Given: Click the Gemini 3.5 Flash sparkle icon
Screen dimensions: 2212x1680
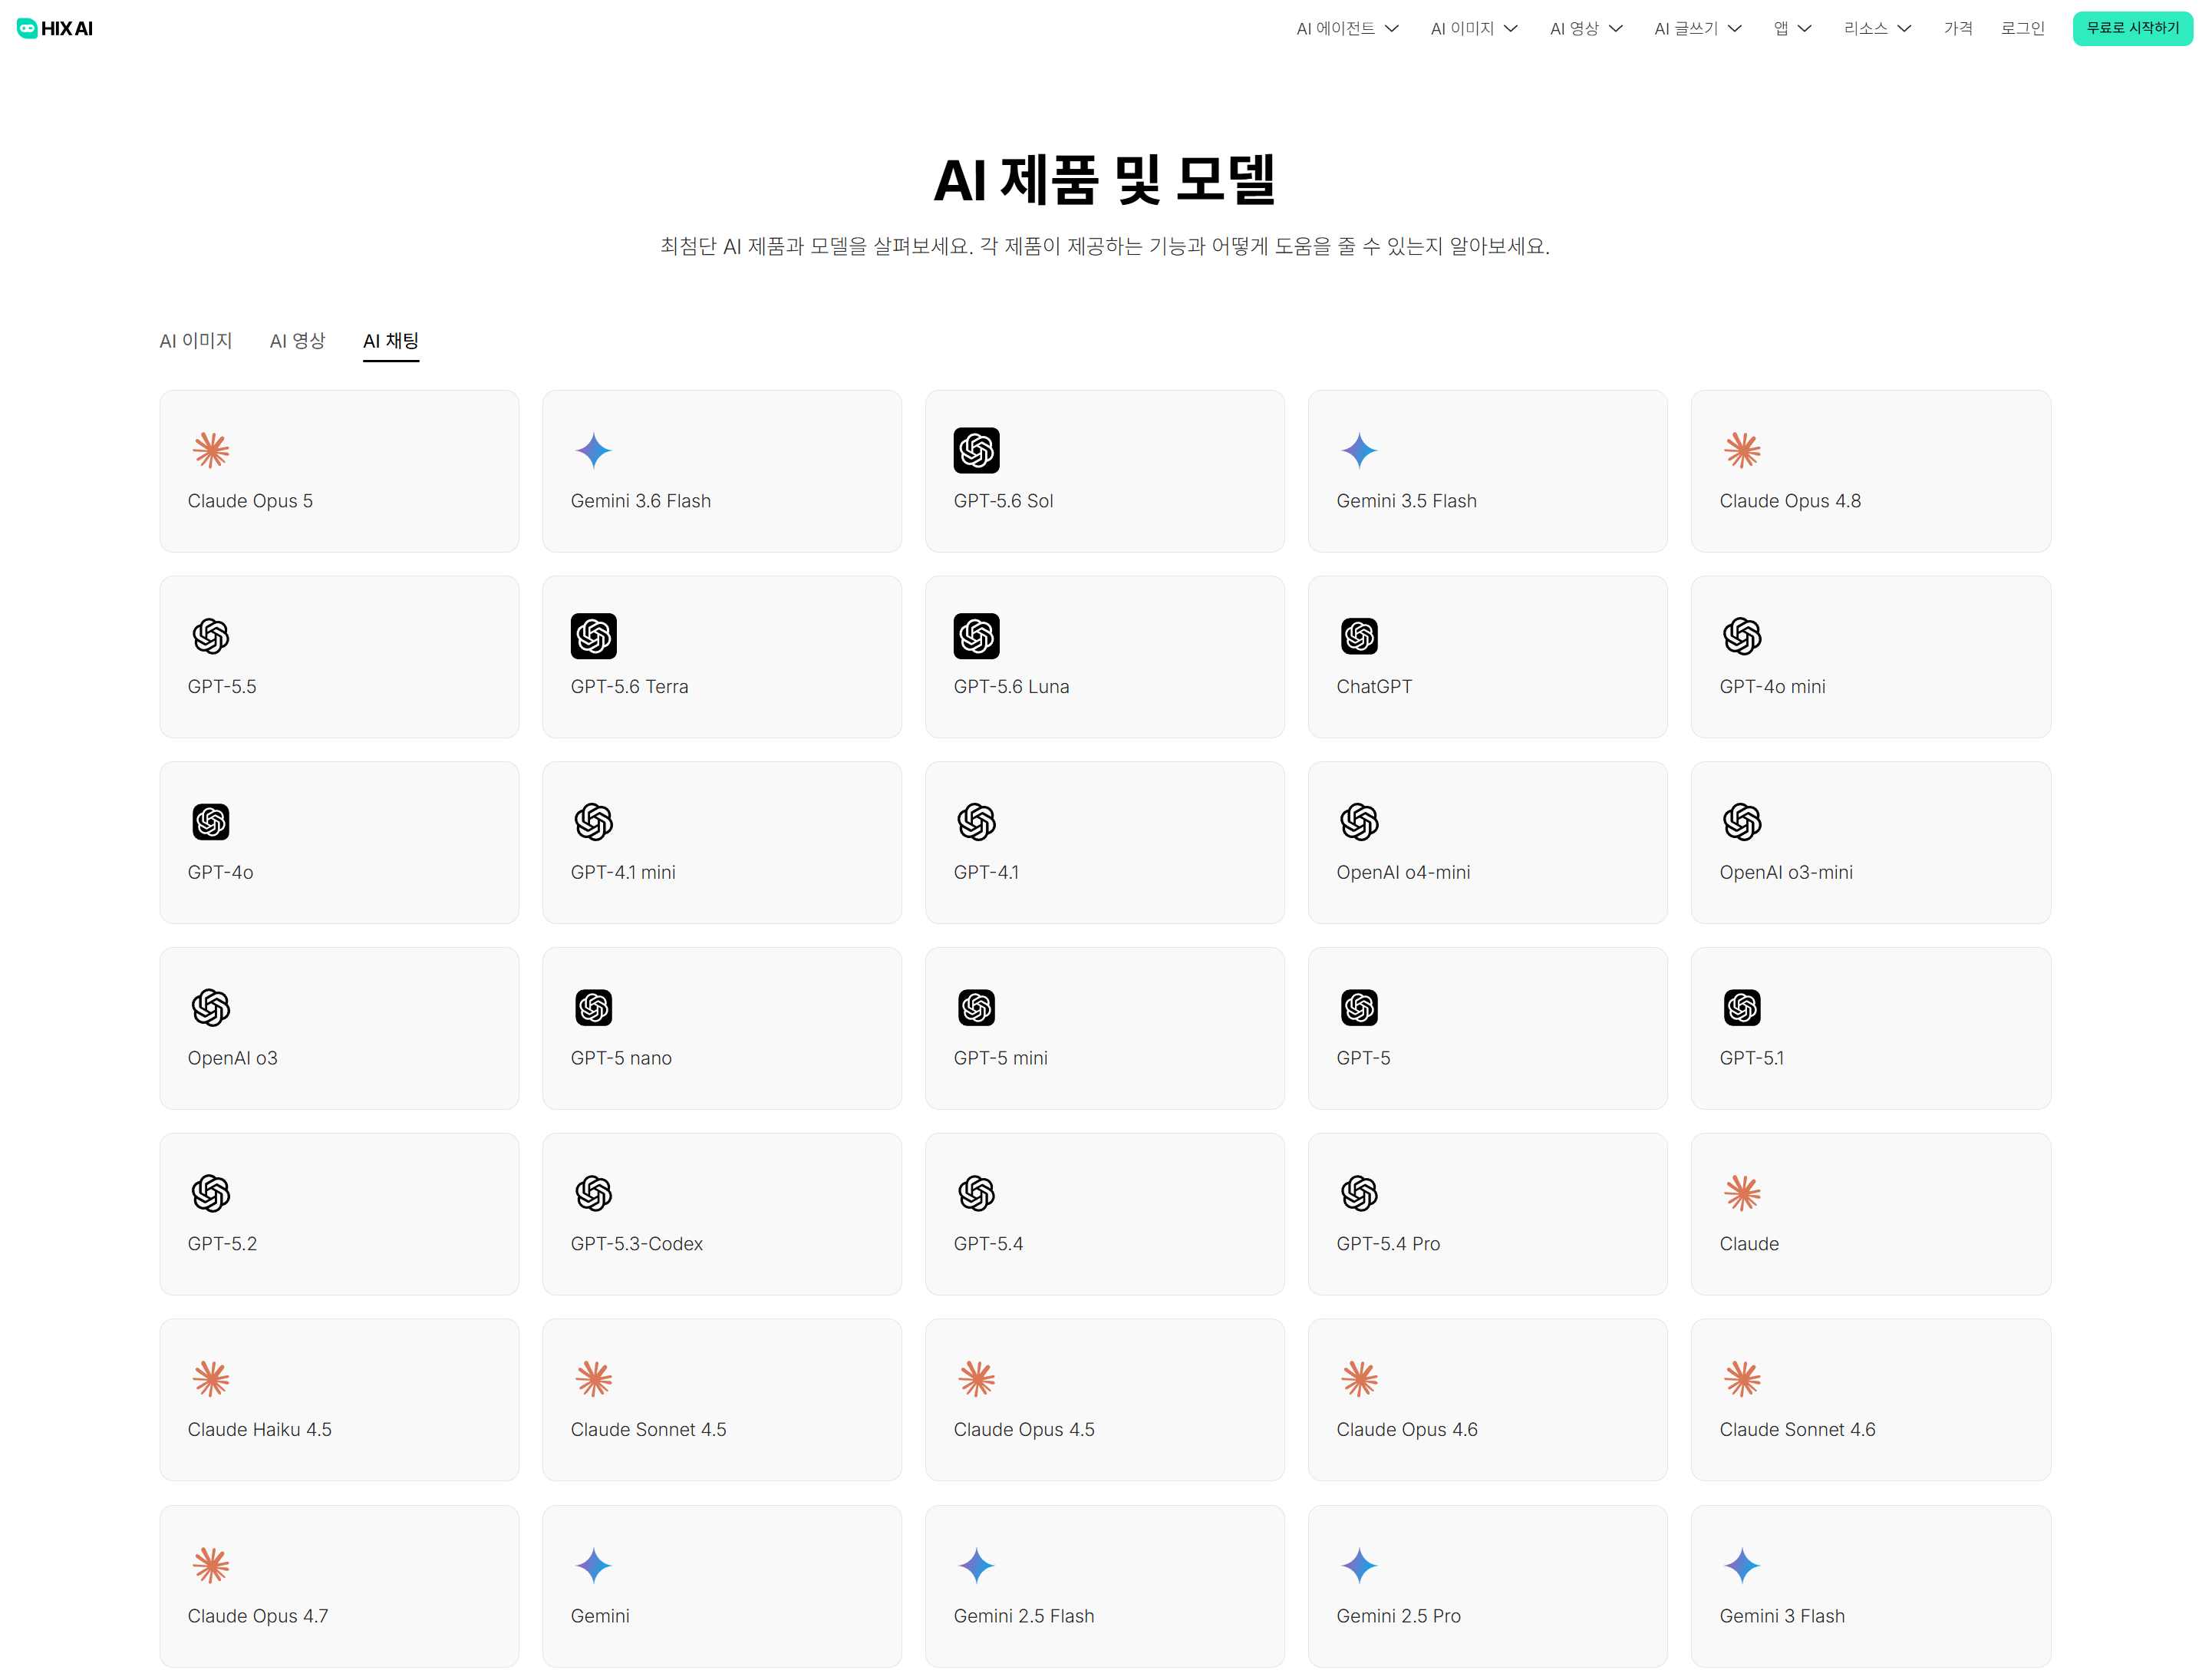Looking at the screenshot, I should click(1360, 450).
